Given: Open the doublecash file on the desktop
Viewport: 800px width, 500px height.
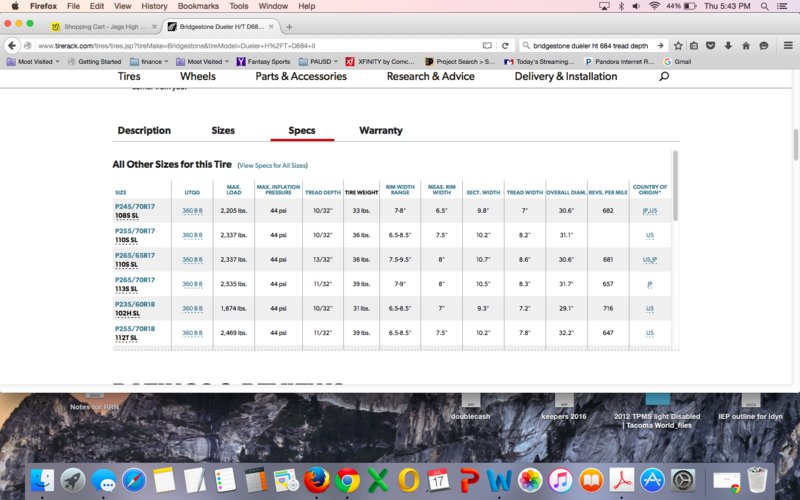Looking at the screenshot, I should point(470,407).
